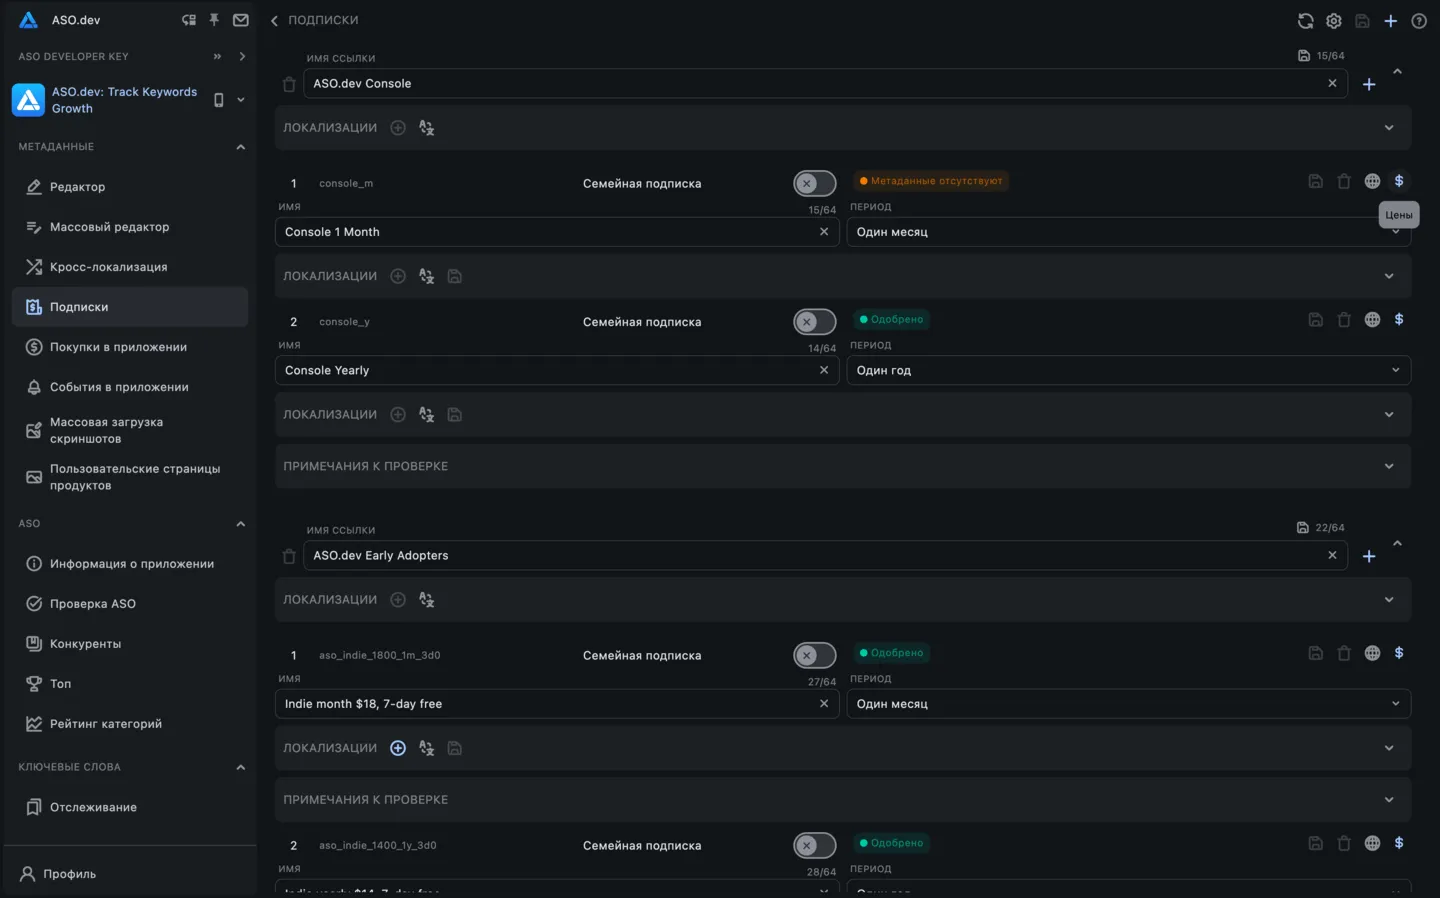Open period dropdown showing Один год
The height and width of the screenshot is (898, 1440).
pyautogui.click(x=1128, y=370)
